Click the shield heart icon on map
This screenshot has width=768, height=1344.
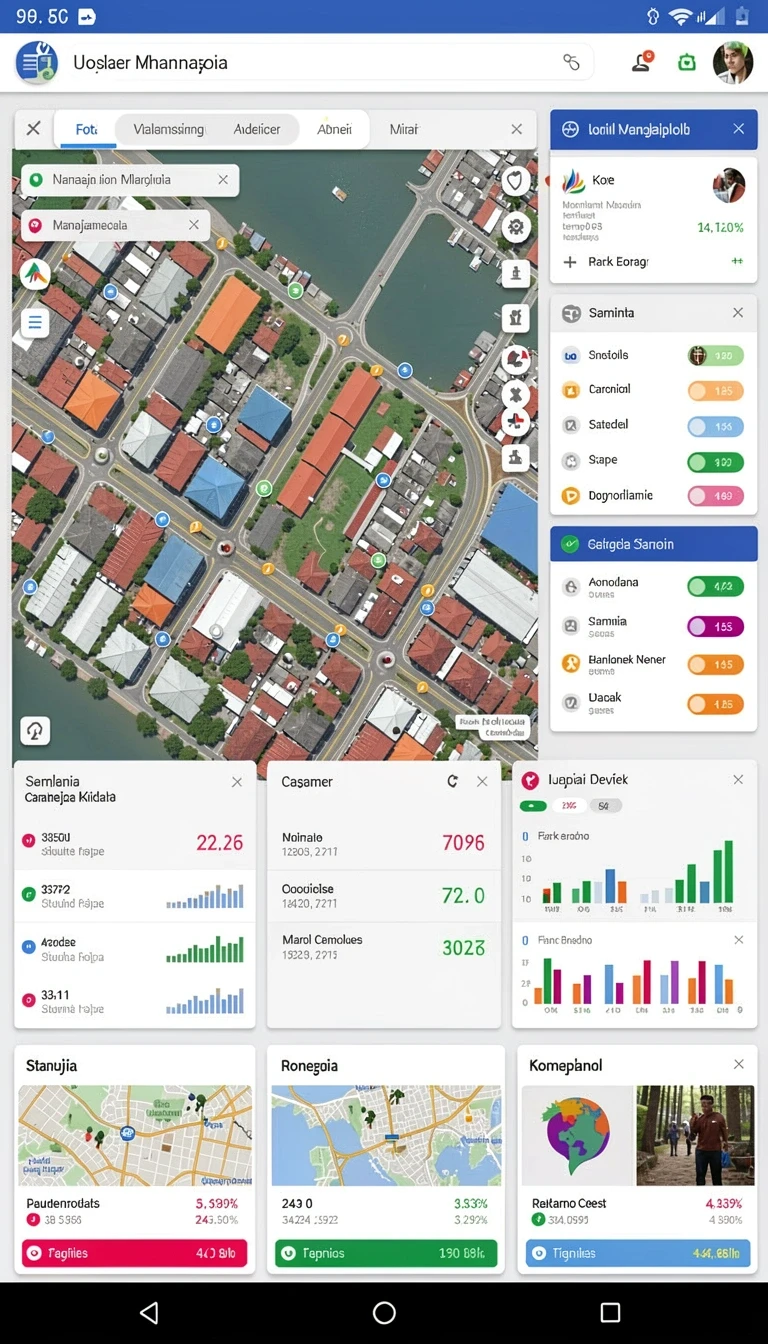click(x=516, y=181)
